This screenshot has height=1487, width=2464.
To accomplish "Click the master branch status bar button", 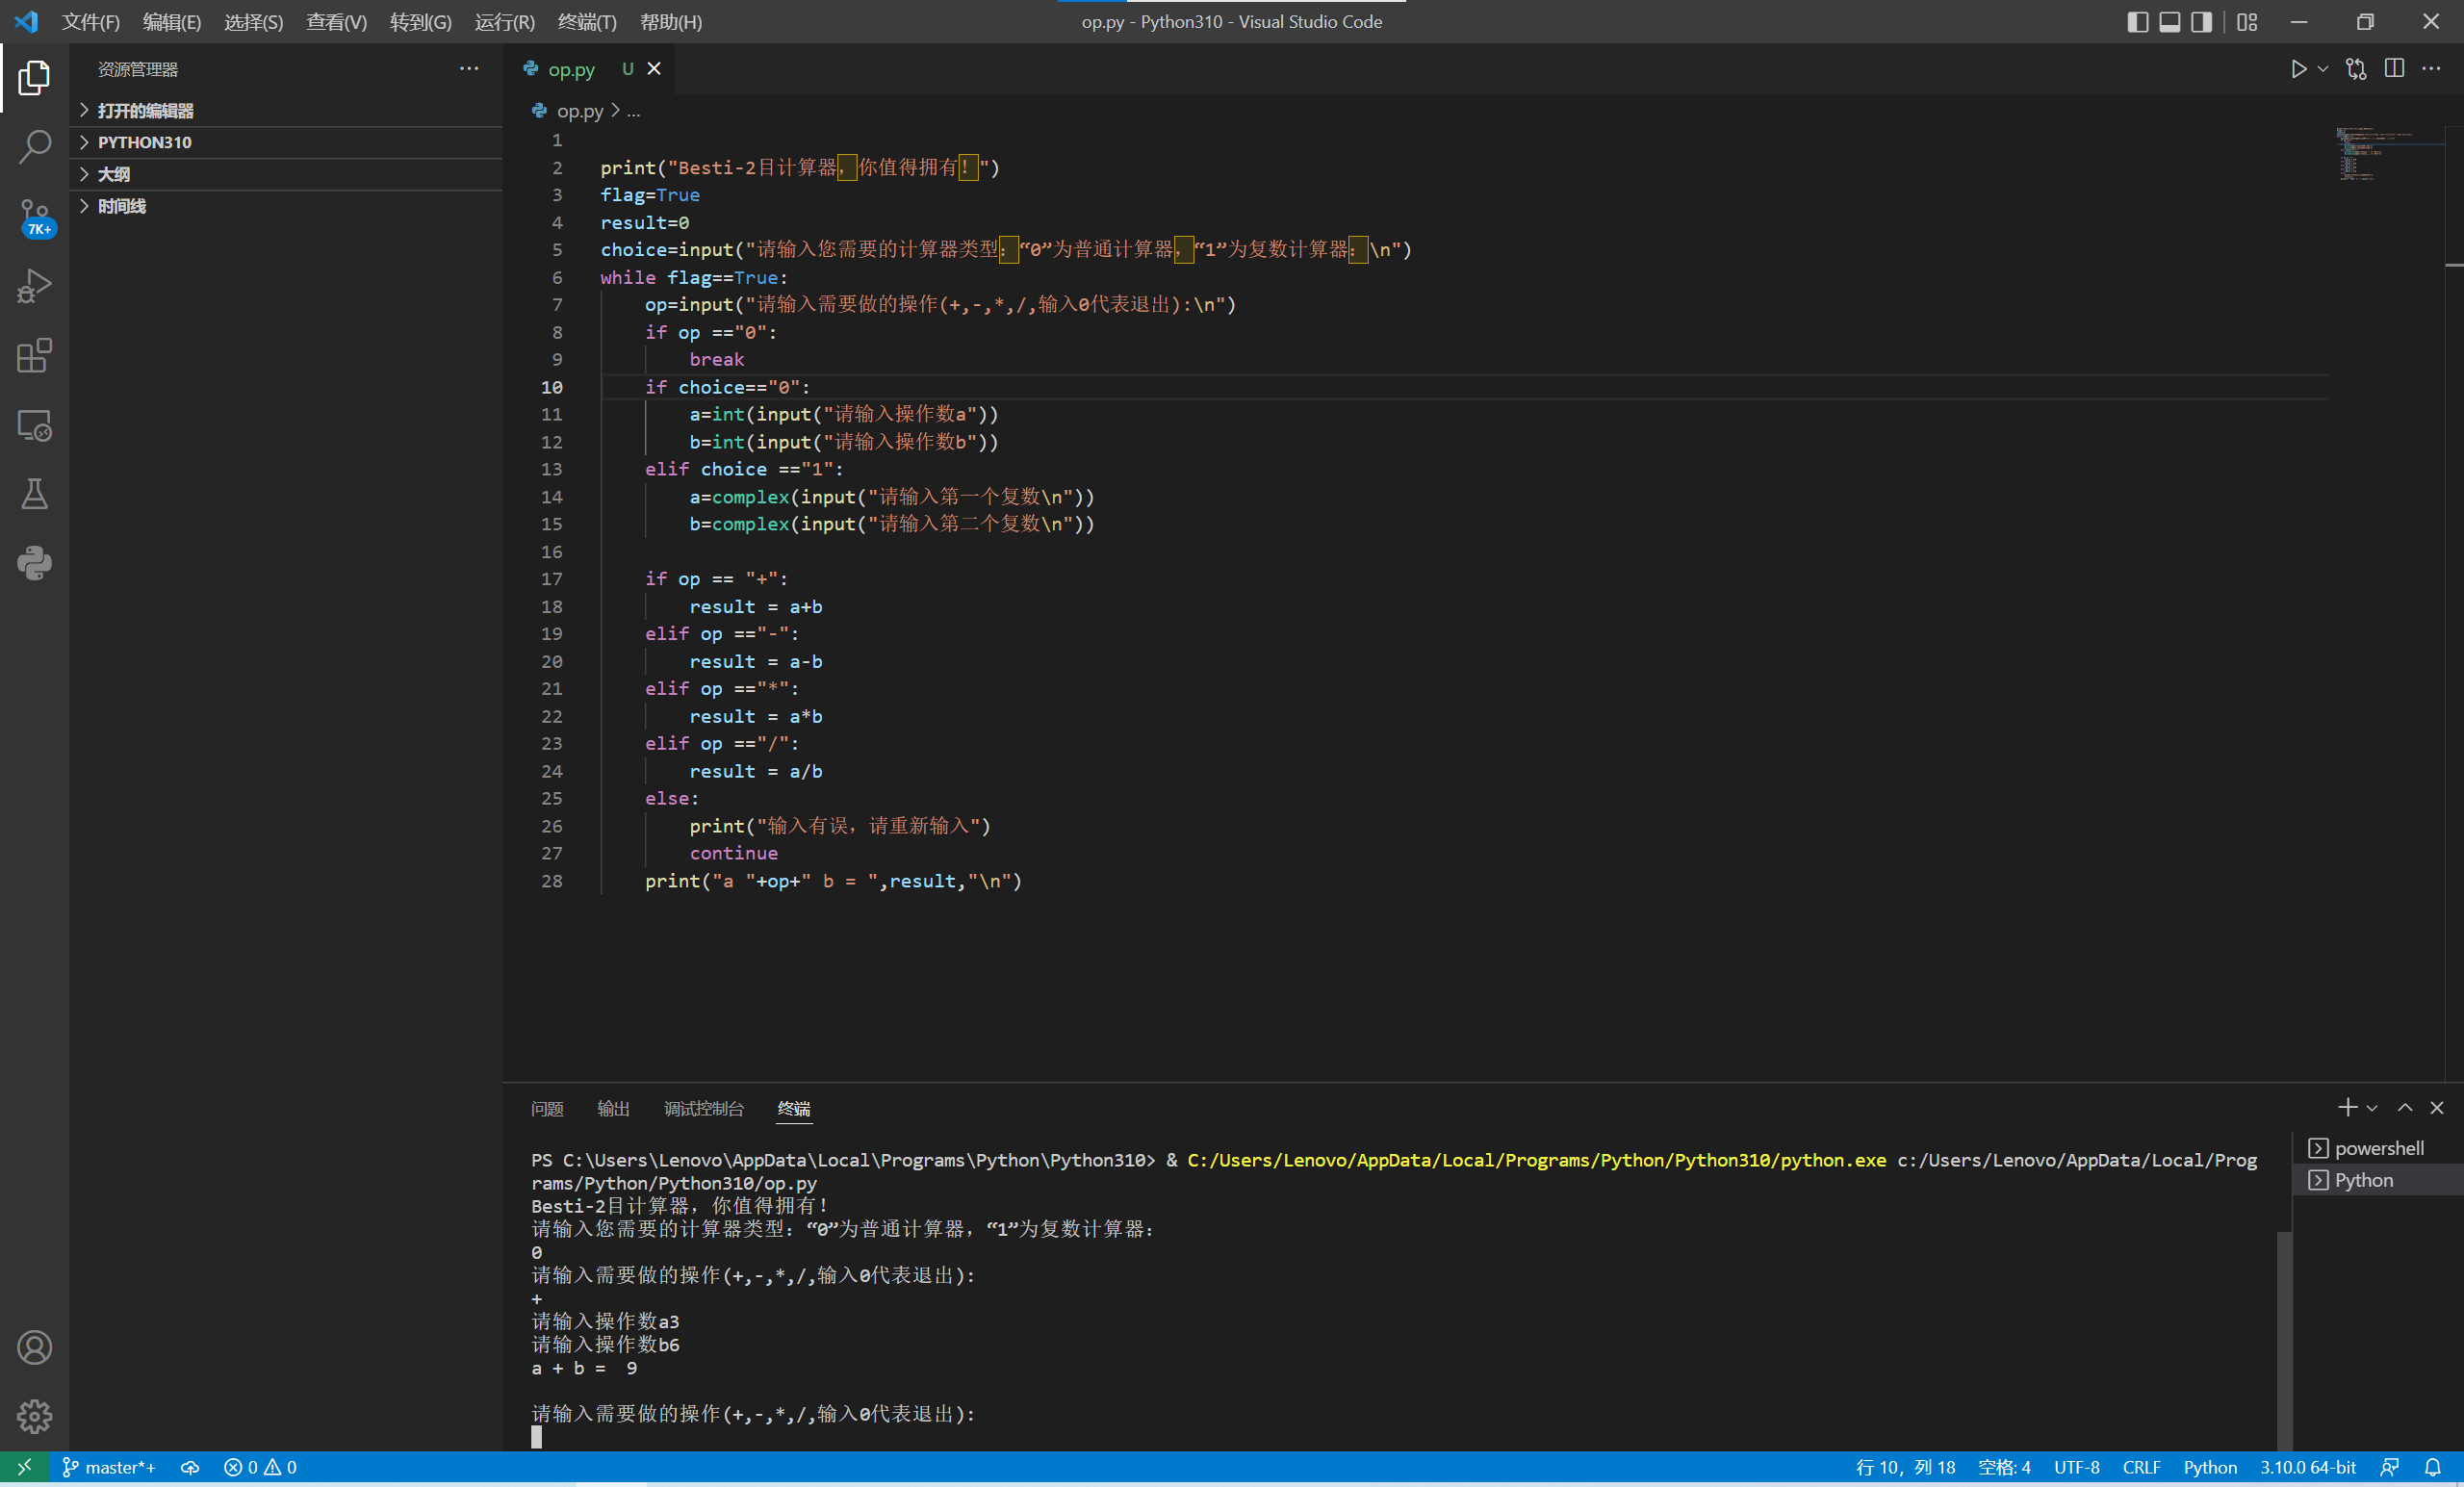I will 110,1467.
